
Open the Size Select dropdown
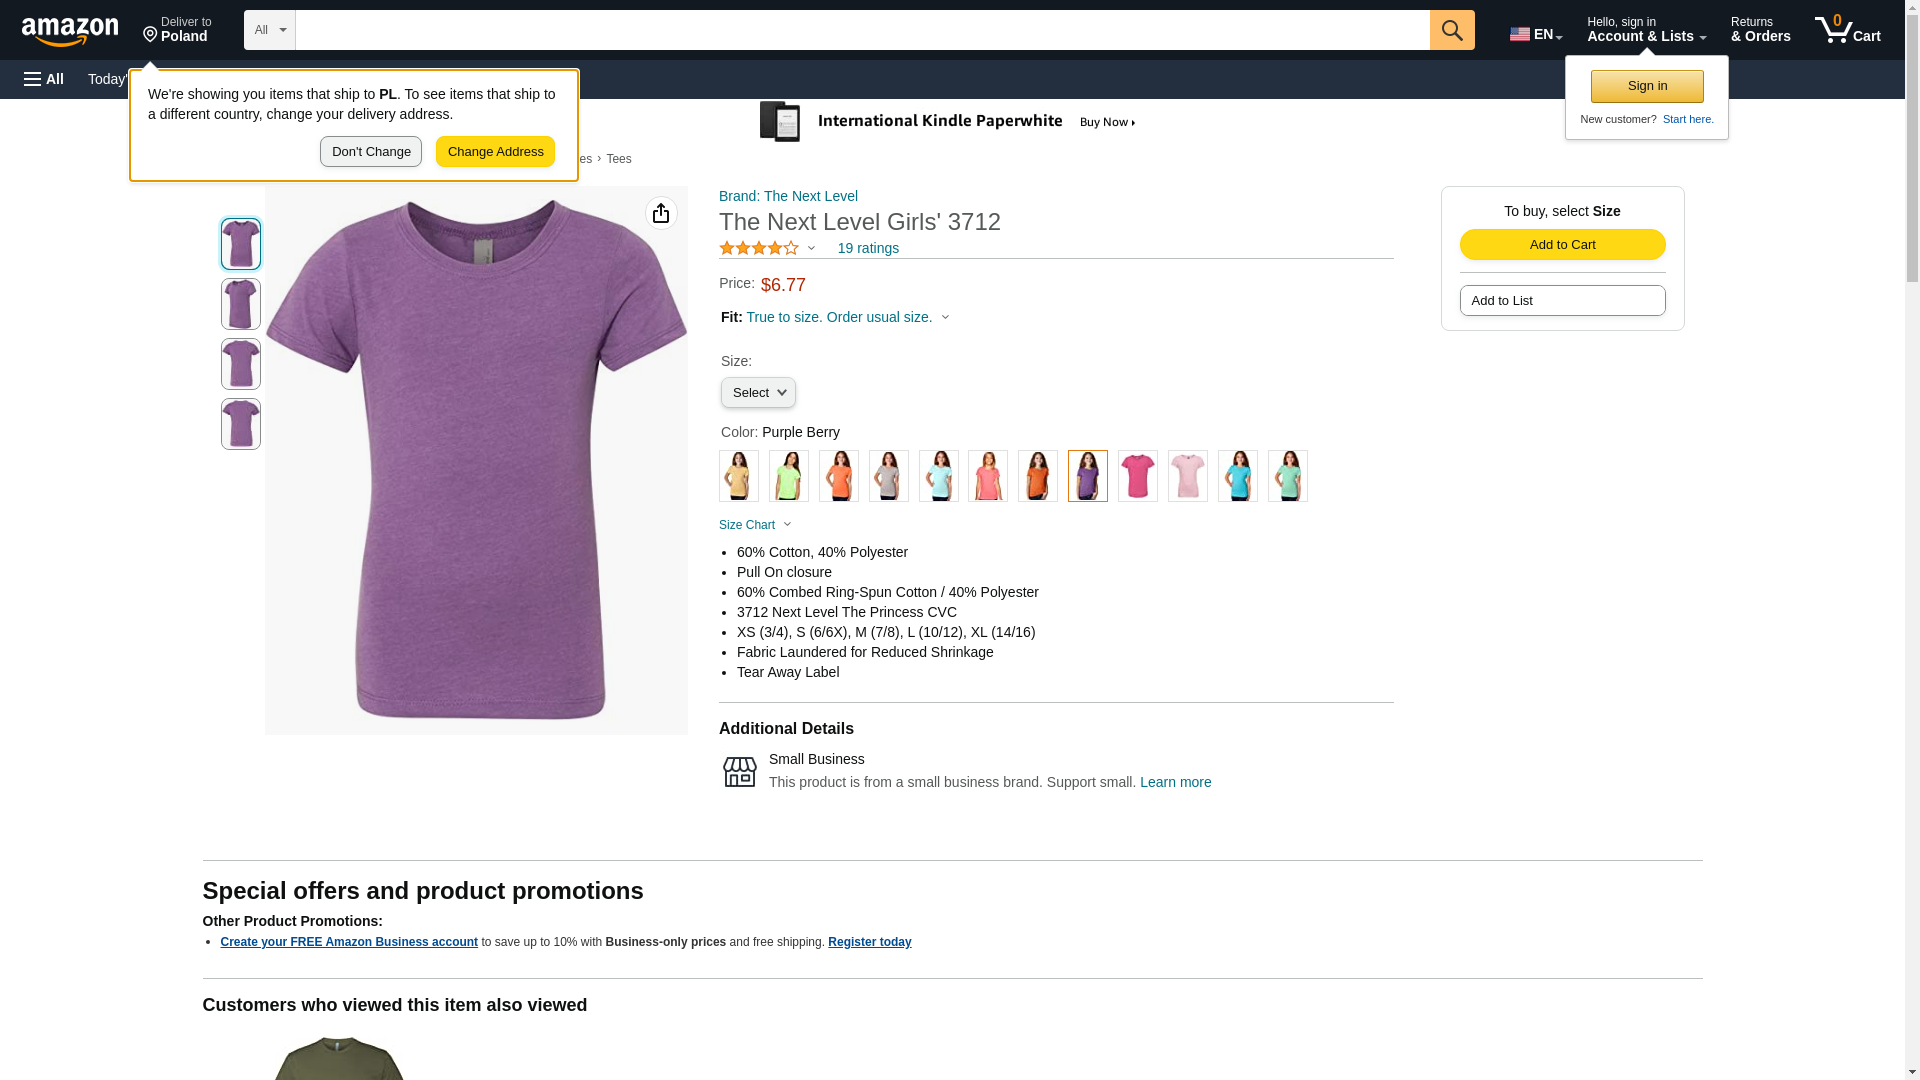coord(758,393)
